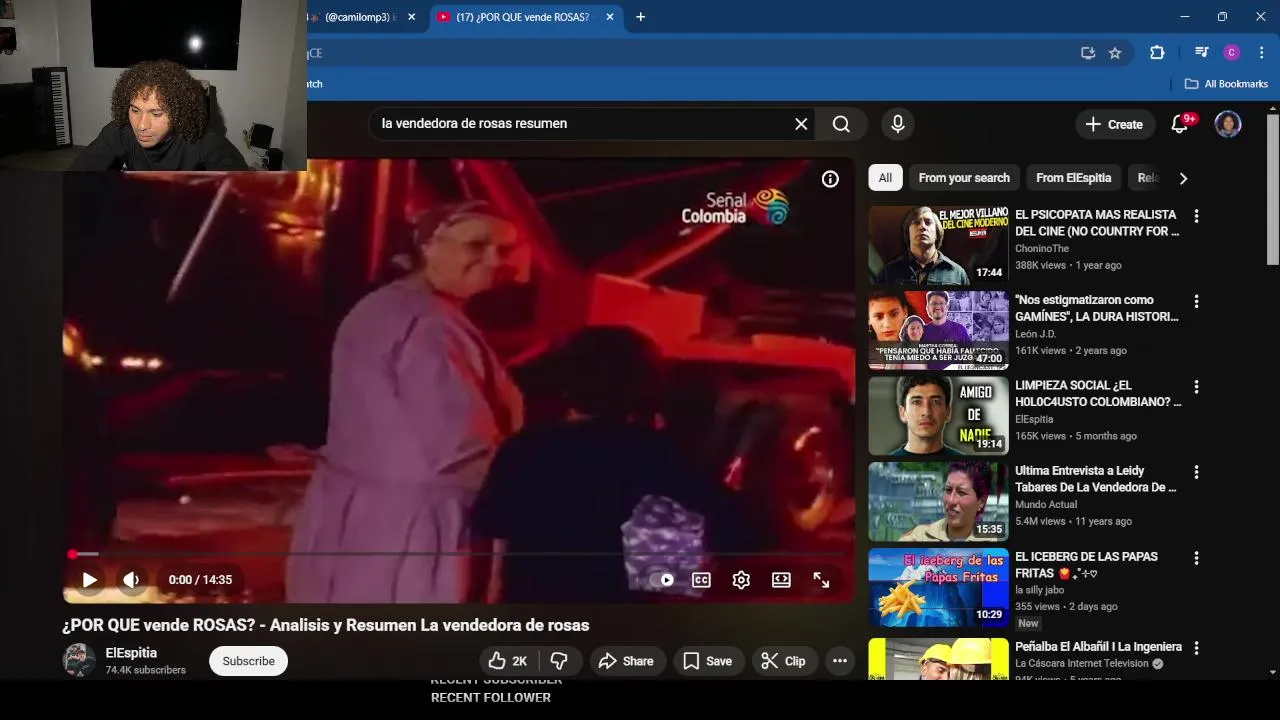Open EL ICEBERG DE LAS PAPAS FRITAS title
The width and height of the screenshot is (1280, 720).
tap(1086, 564)
